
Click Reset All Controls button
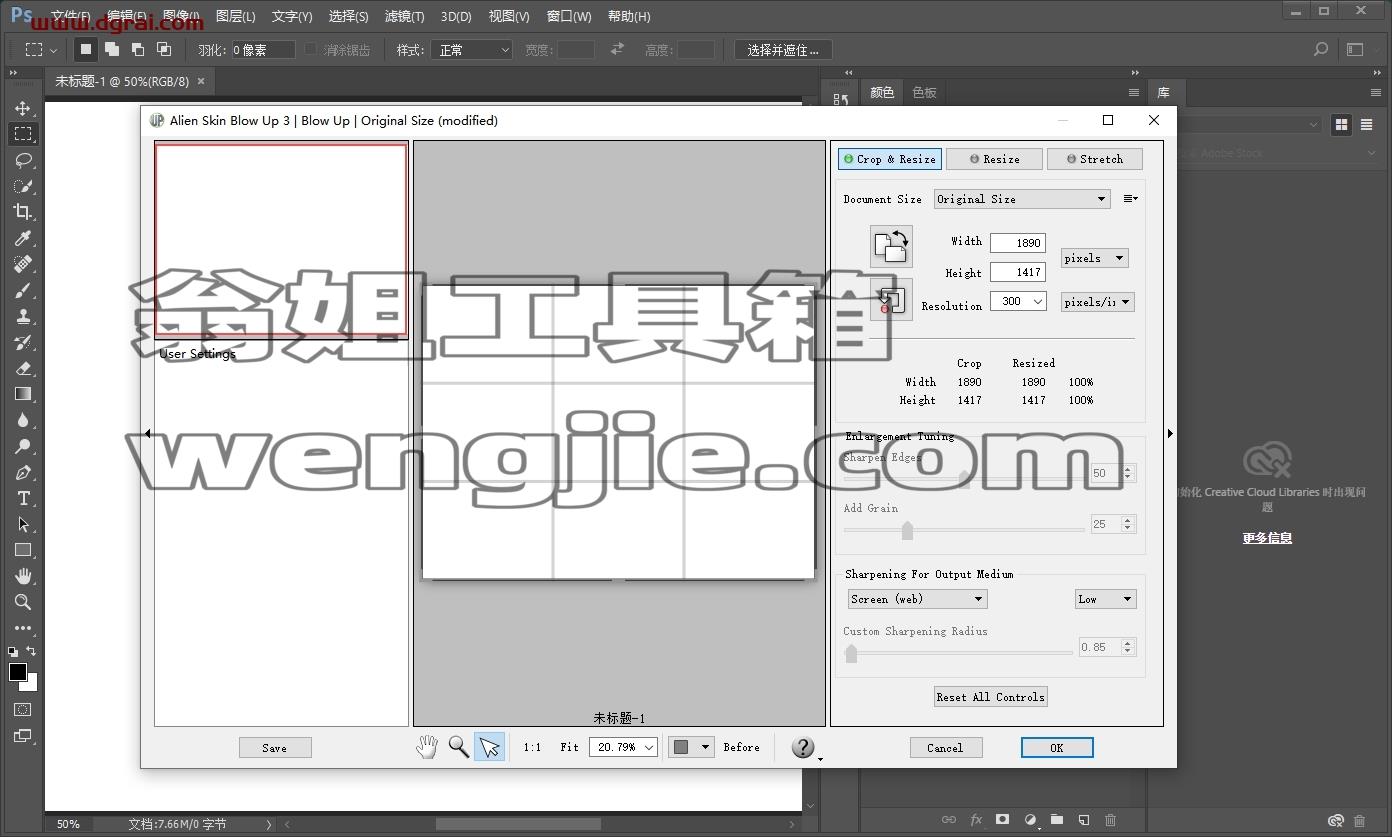(x=991, y=697)
